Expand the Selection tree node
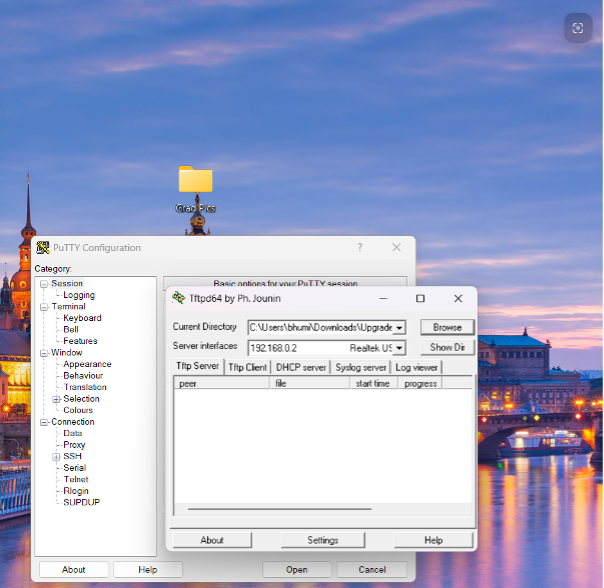This screenshot has width=604, height=588. tap(56, 399)
